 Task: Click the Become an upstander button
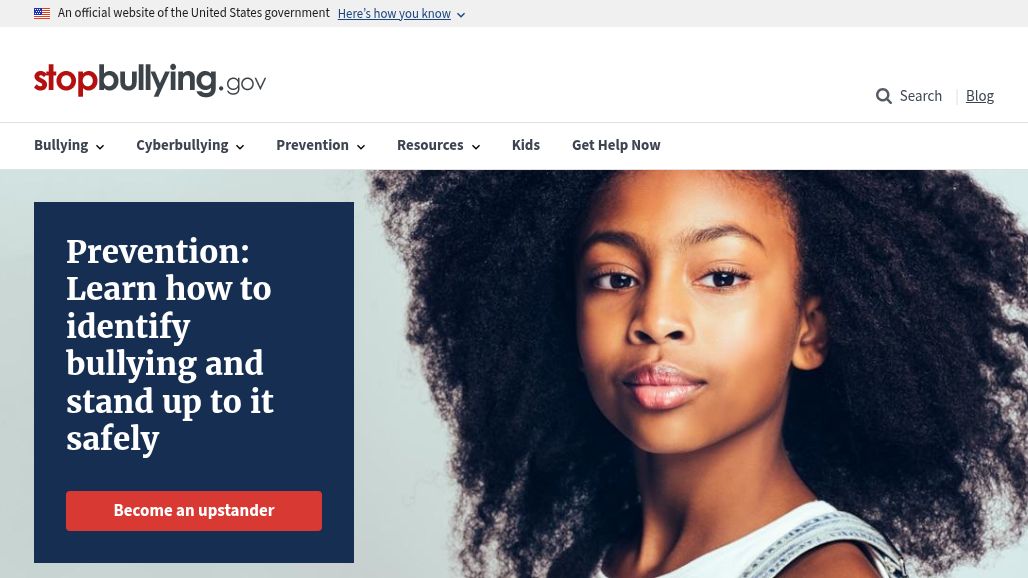pyautogui.click(x=194, y=511)
